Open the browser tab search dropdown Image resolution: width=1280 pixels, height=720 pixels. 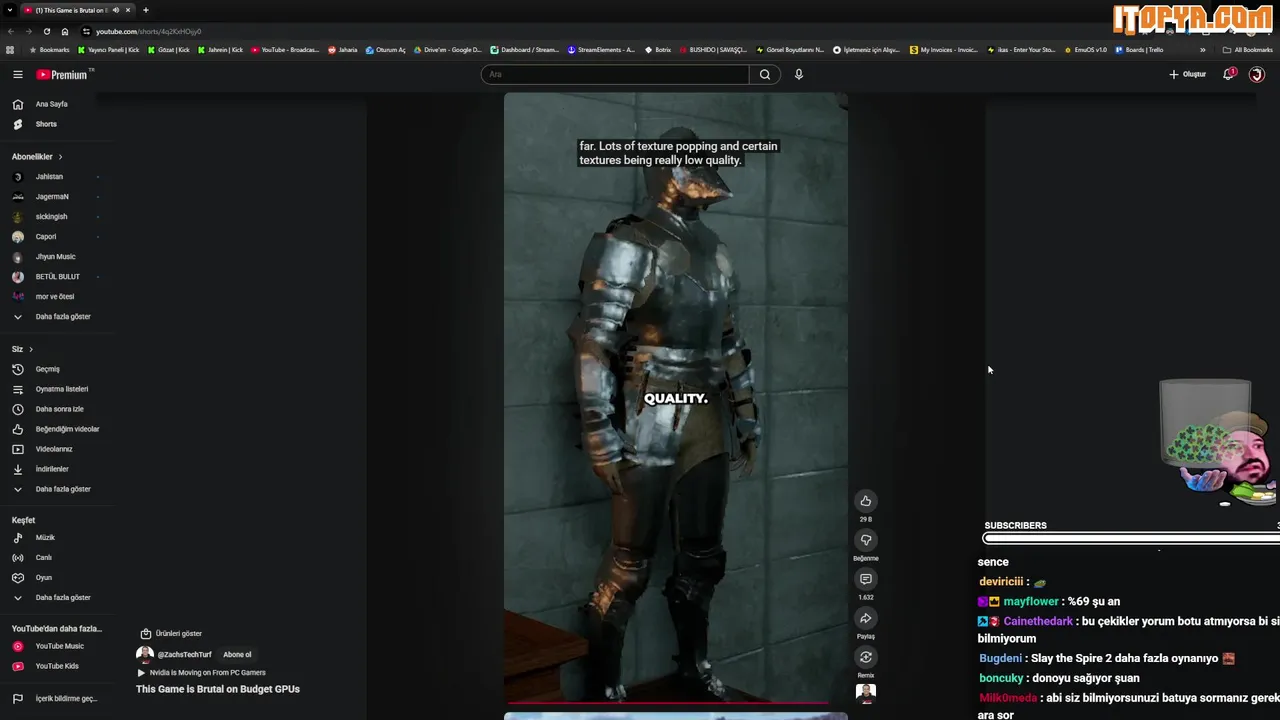tap(9, 10)
